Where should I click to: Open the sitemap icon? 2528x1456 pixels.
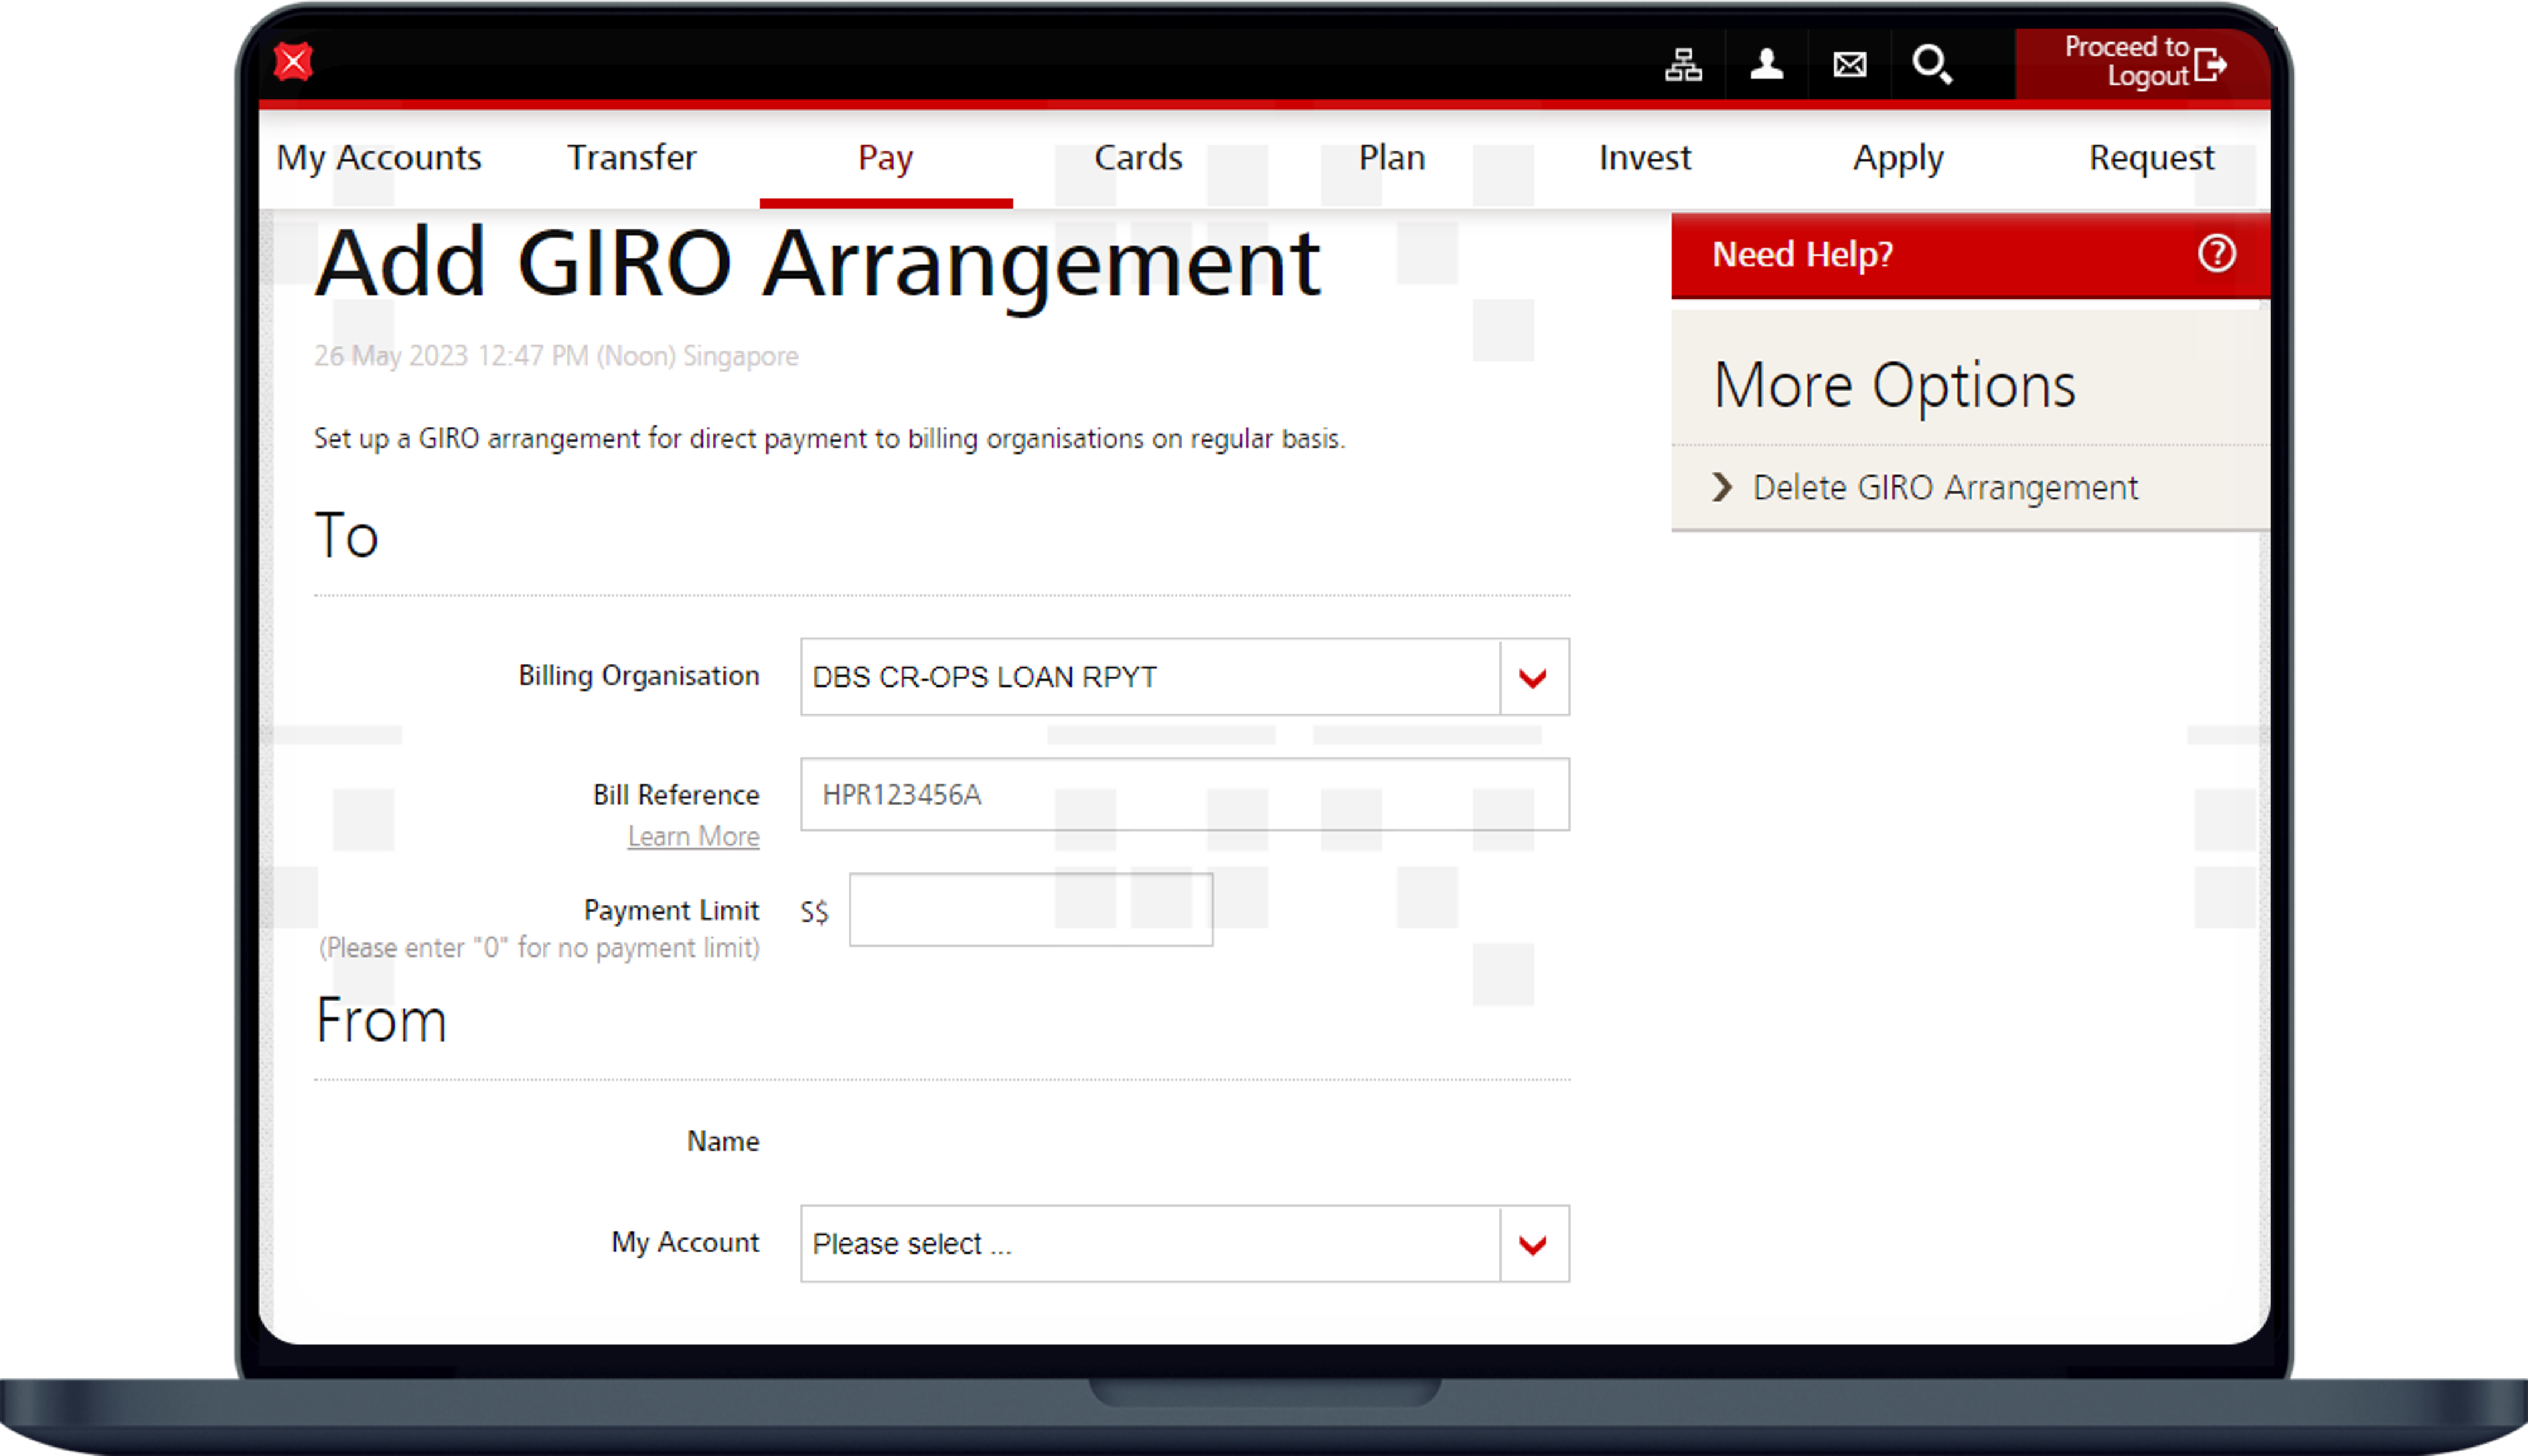[1683, 65]
